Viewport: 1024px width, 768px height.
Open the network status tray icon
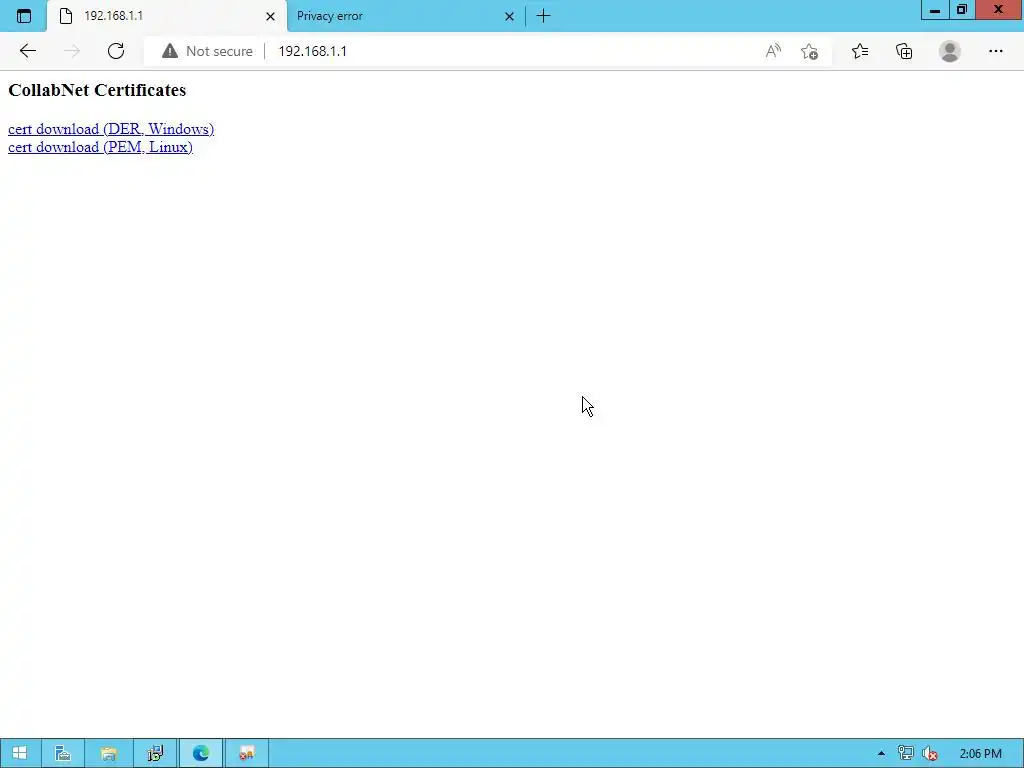pos(905,754)
